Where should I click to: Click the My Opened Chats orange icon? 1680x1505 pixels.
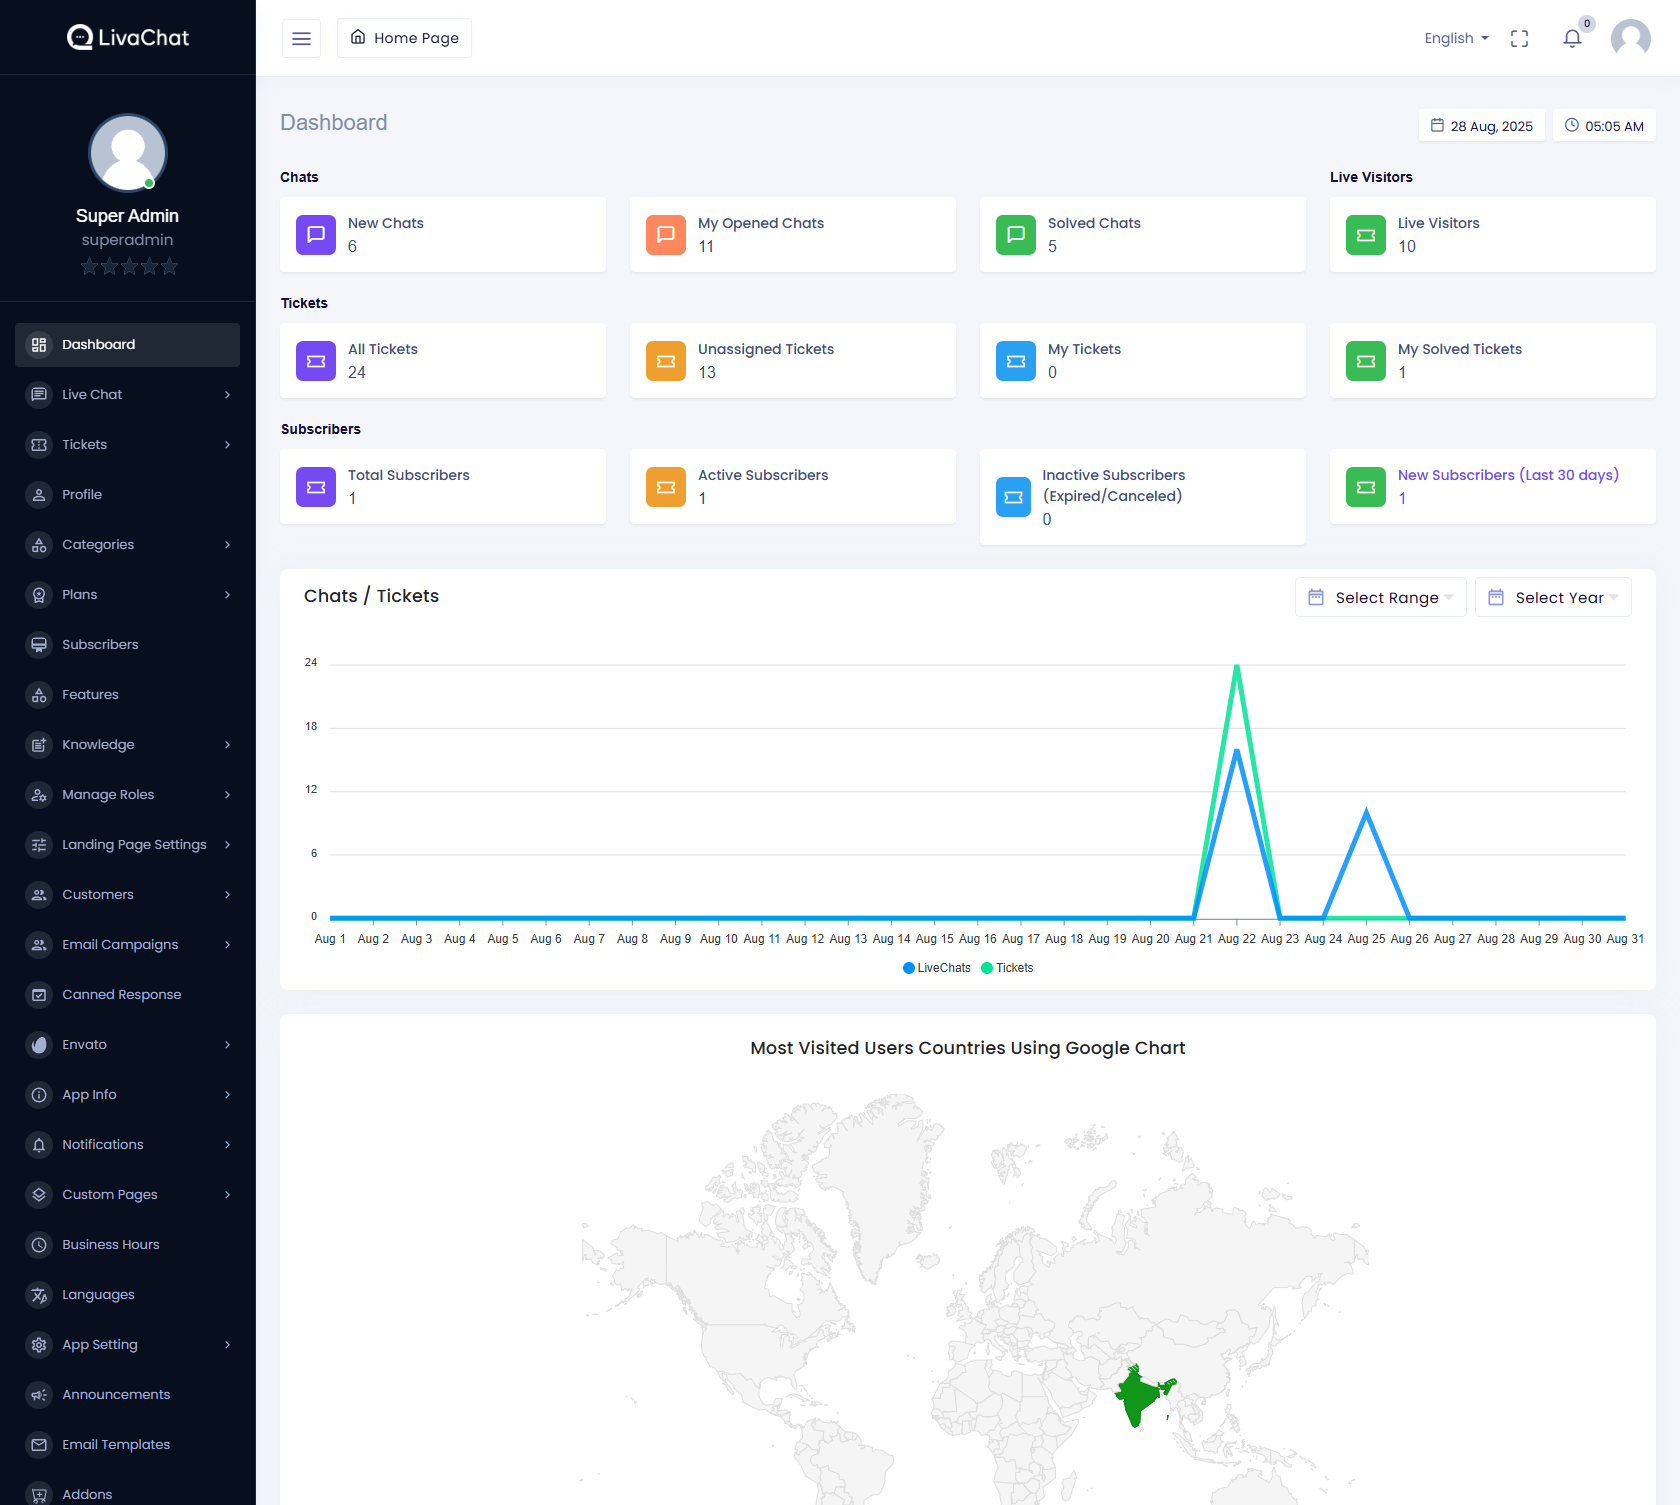pyautogui.click(x=666, y=235)
